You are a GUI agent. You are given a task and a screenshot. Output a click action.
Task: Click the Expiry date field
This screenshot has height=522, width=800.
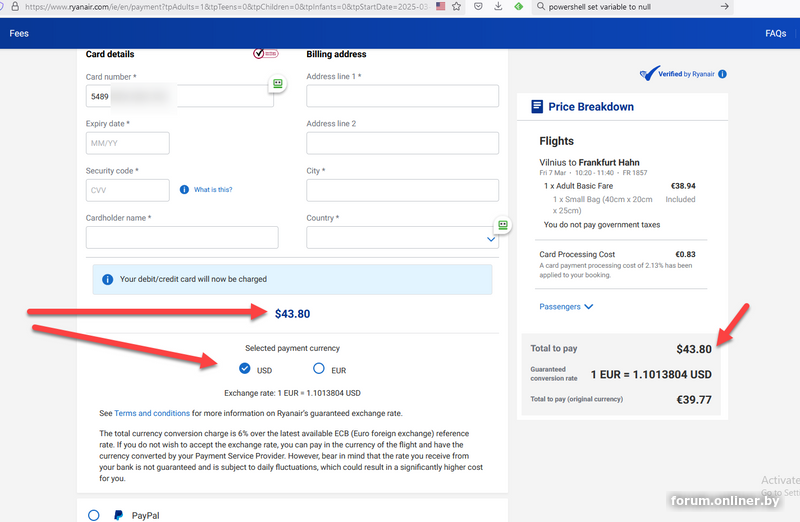pyautogui.click(x=128, y=143)
